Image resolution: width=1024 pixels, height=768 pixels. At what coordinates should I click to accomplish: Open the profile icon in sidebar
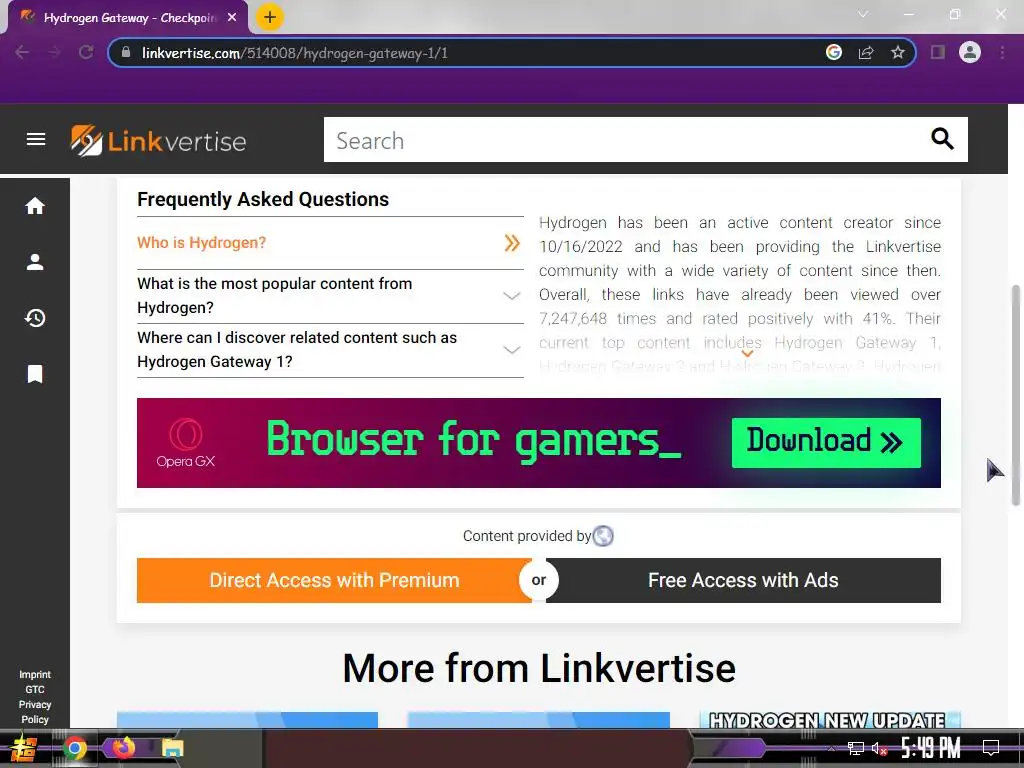[35, 262]
